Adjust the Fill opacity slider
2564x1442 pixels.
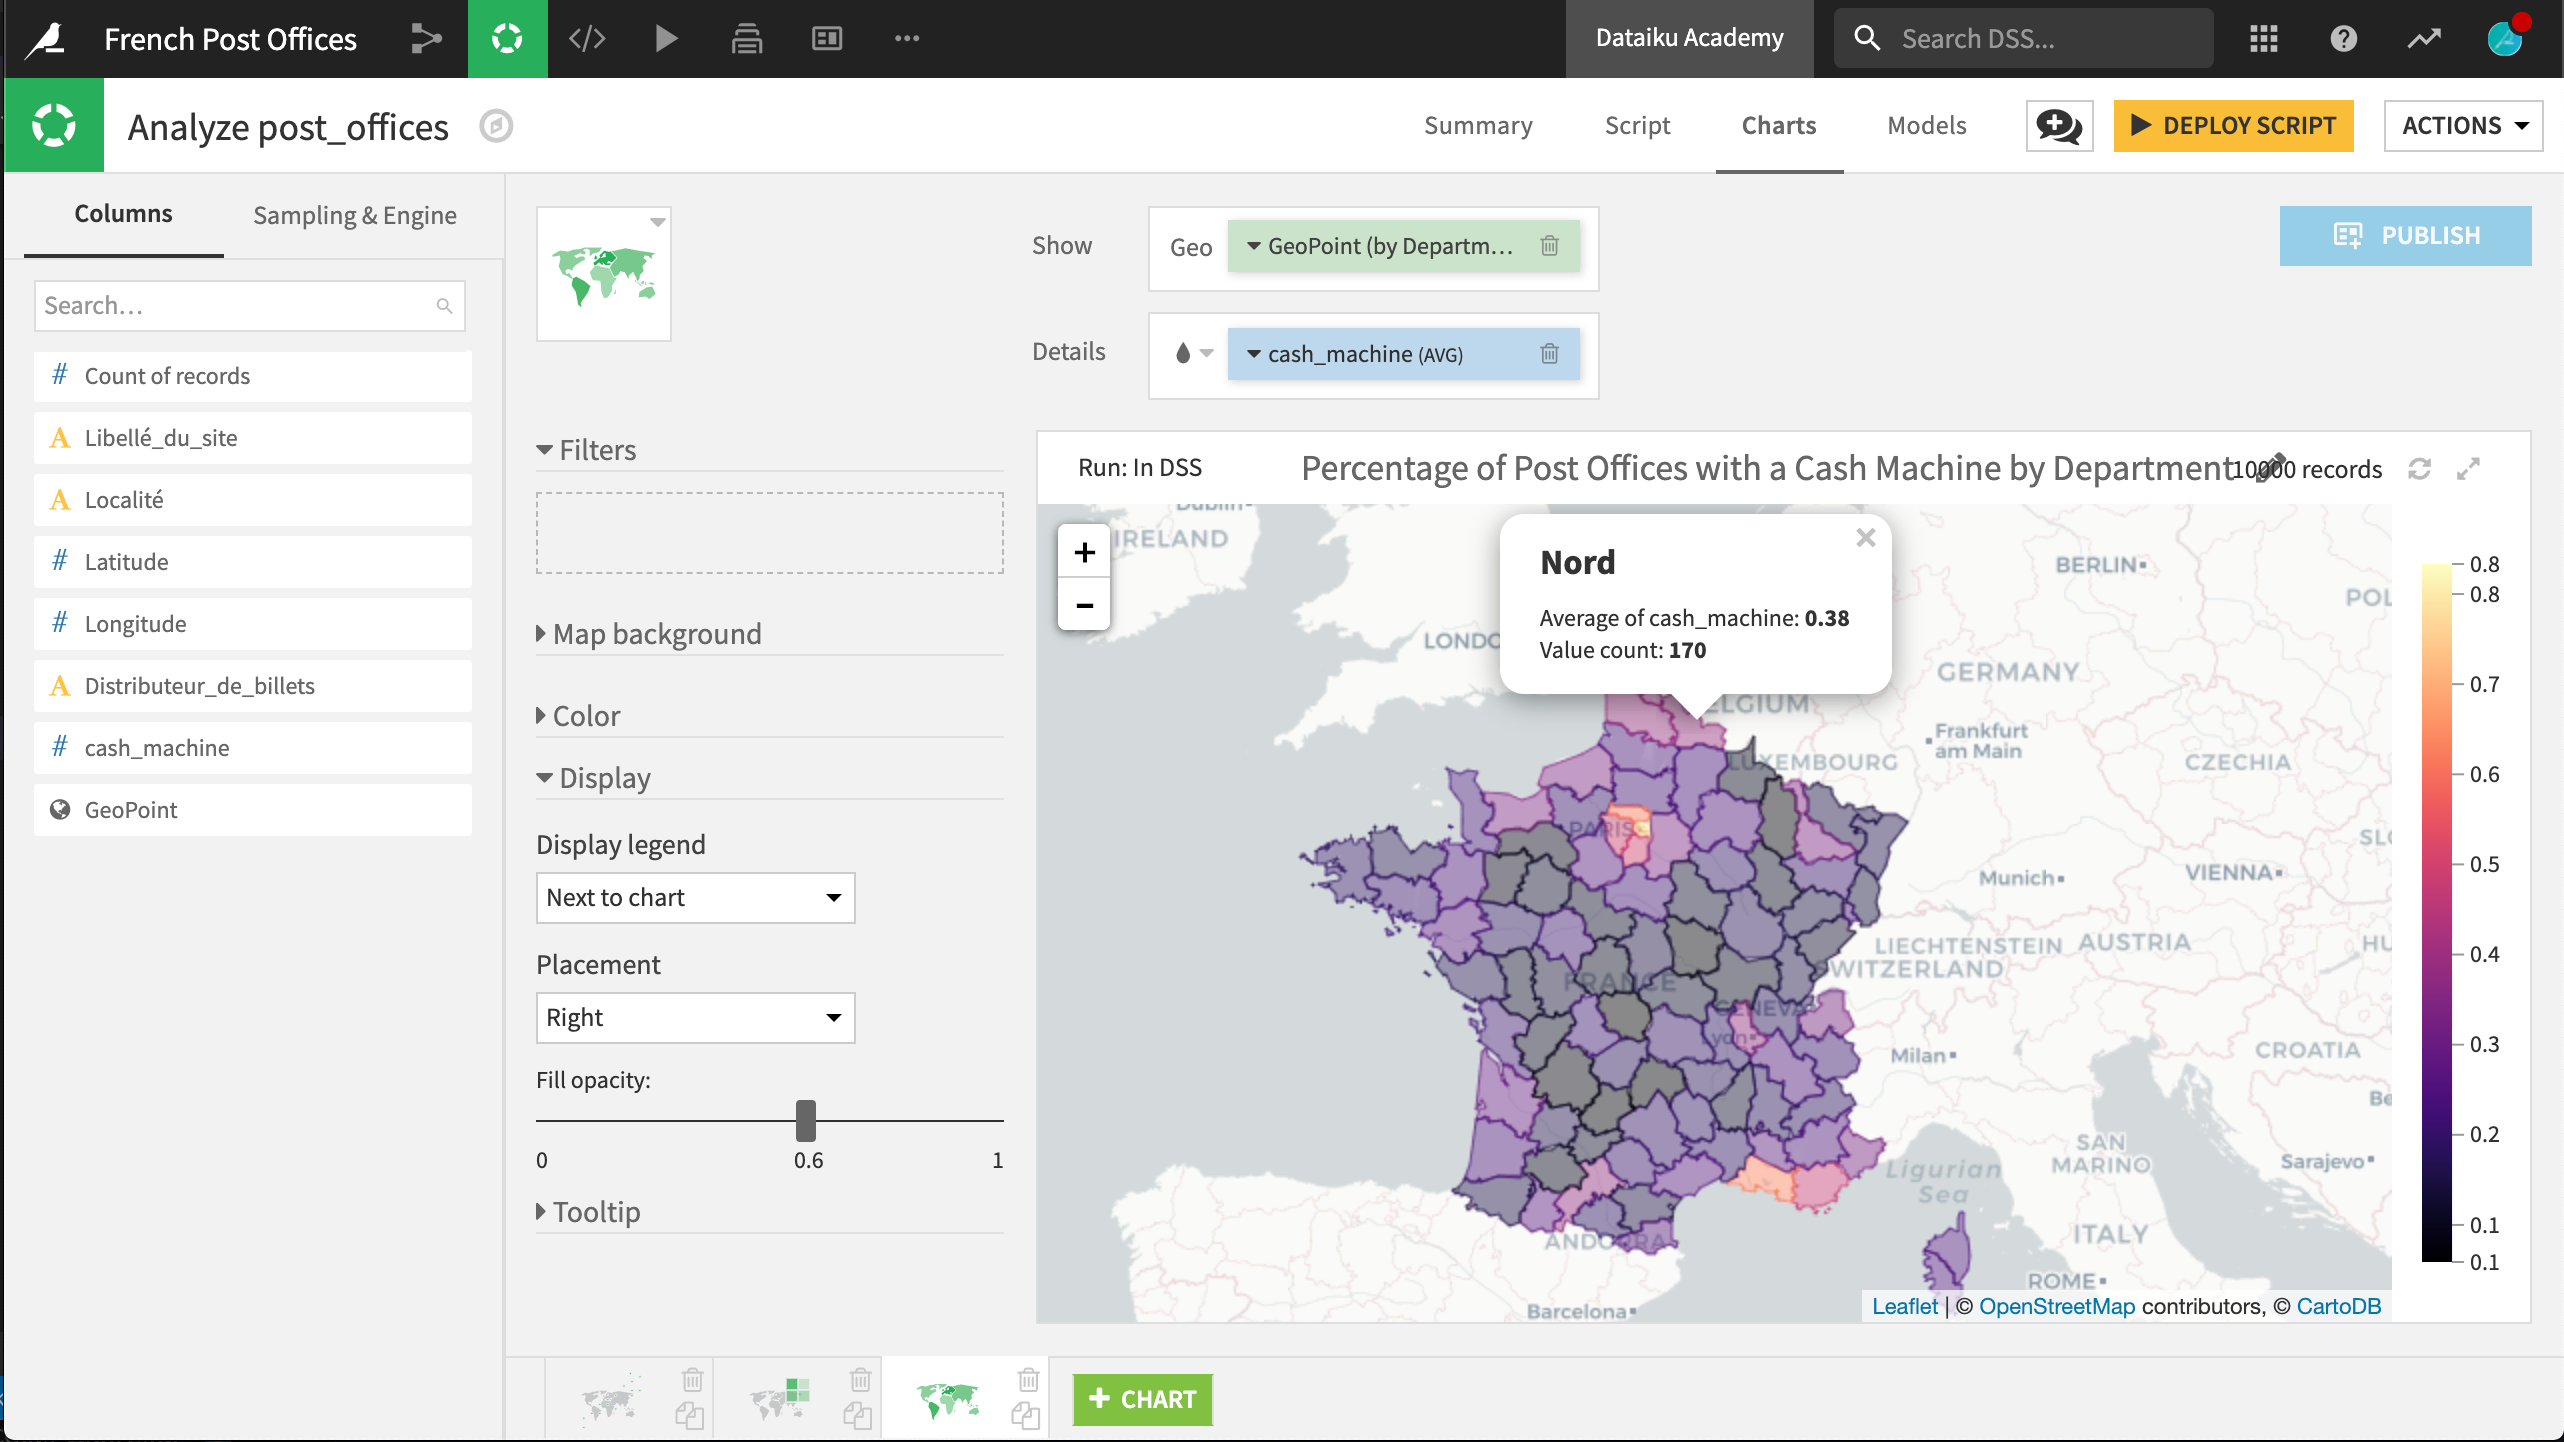coord(807,1122)
